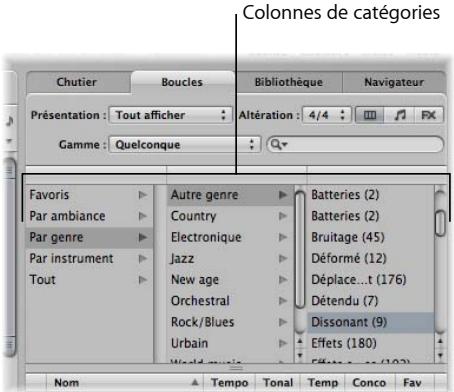454x392 pixels.
Task: Choose 'Bruitage (45)' in the list
Action: 371,237
